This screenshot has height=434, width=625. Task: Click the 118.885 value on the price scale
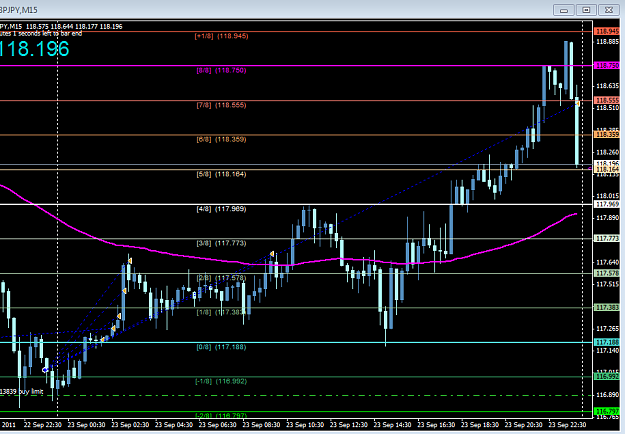point(608,41)
